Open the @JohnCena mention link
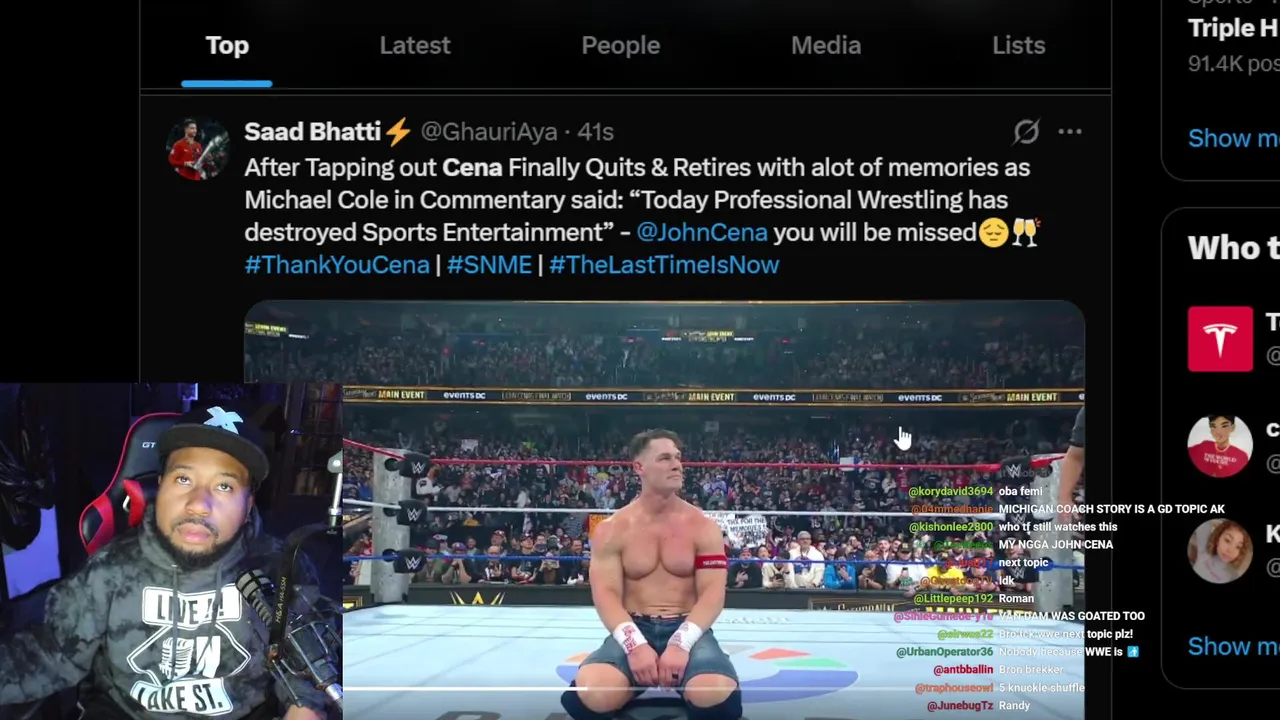The height and width of the screenshot is (720, 1280). (x=702, y=232)
